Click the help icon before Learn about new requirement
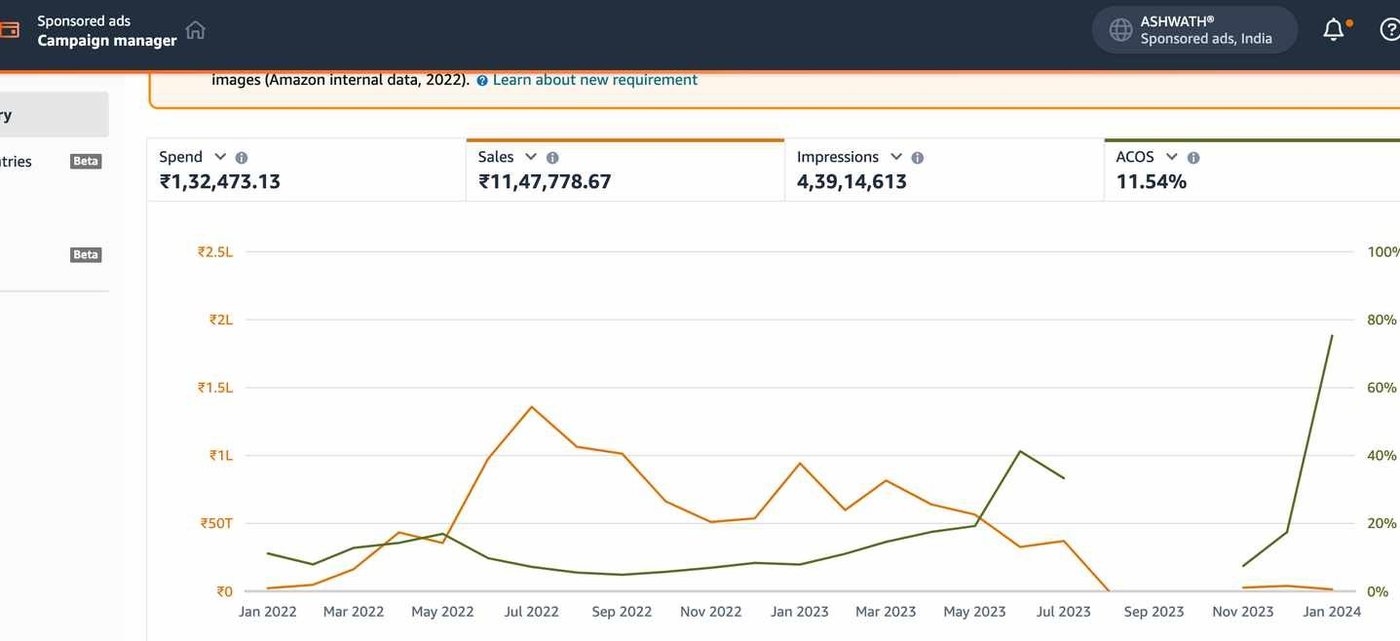Viewport: 1400px width, 641px height. tap(482, 80)
